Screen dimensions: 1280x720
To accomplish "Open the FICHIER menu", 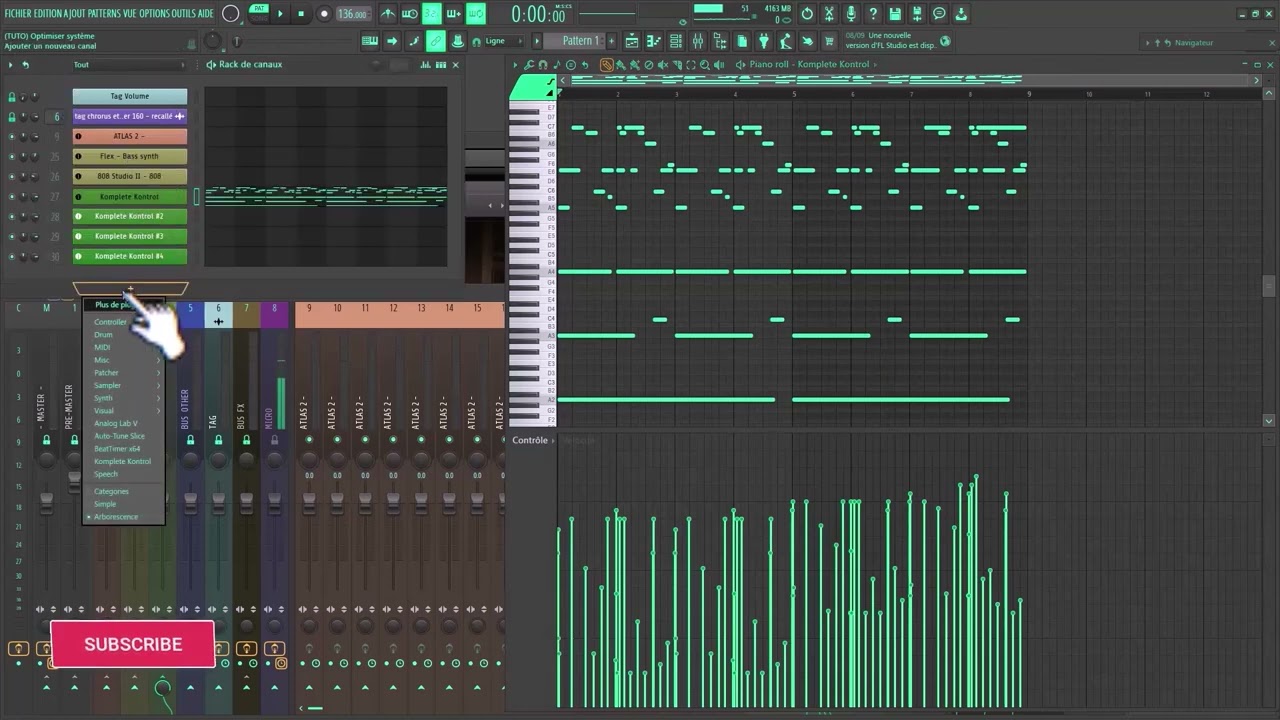I will (x=18, y=14).
